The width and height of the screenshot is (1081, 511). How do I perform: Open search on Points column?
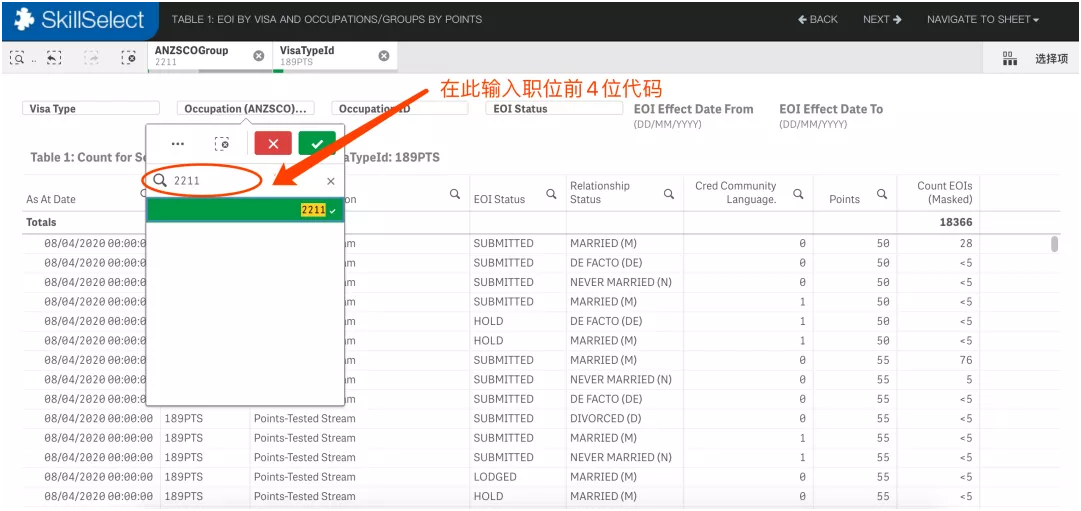click(882, 195)
